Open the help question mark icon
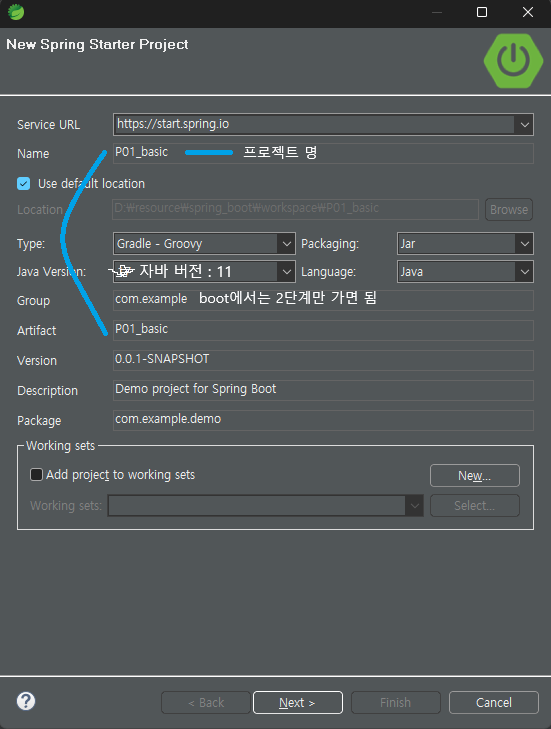This screenshot has height=729, width=551. (26, 701)
